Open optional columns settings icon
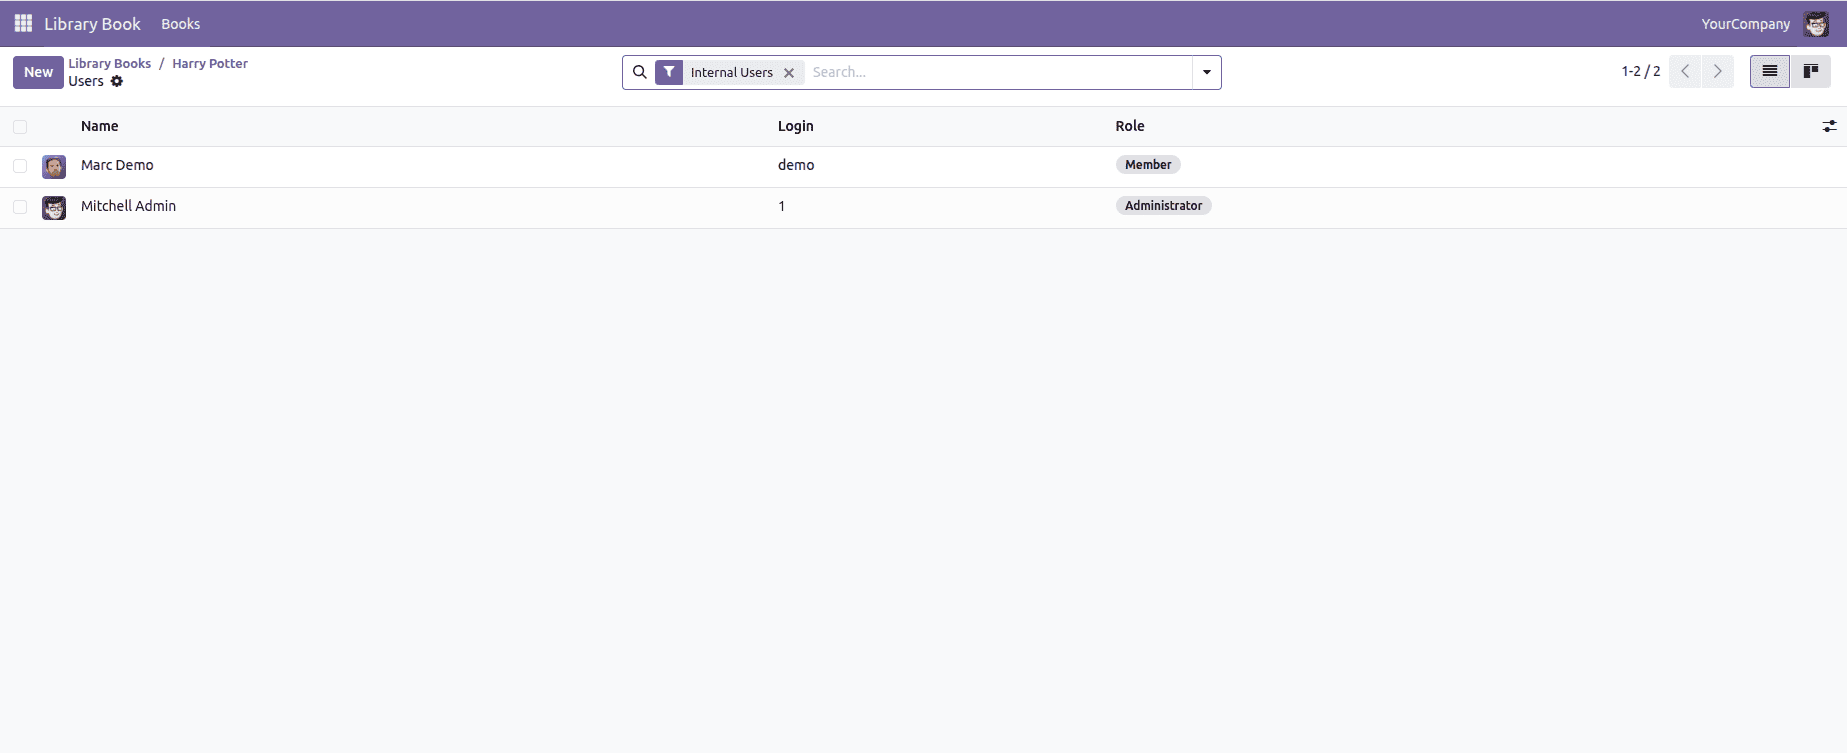Screen dimensions: 1847x753 (x=1829, y=126)
